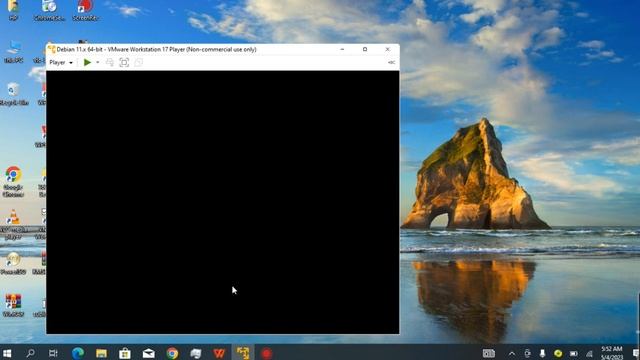The width and height of the screenshot is (640, 360).
Task: Open Windows Search from the taskbar
Action: [30, 353]
